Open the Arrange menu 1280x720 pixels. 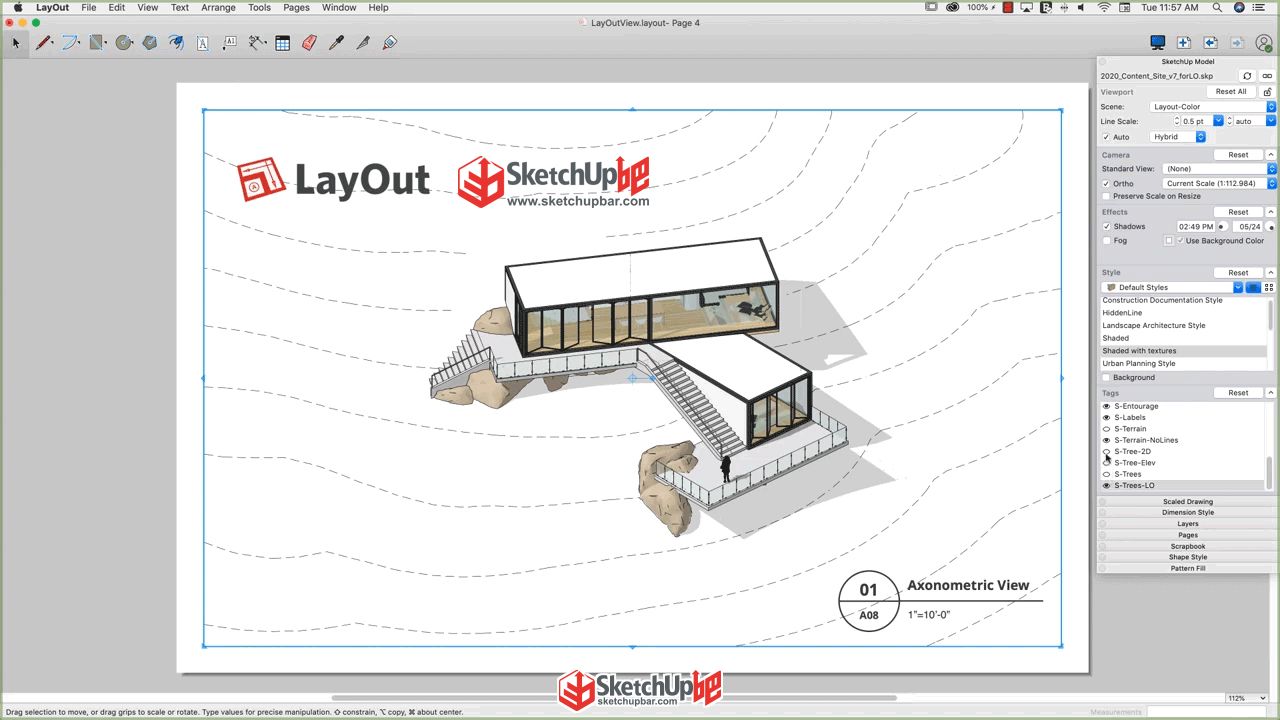(x=218, y=7)
